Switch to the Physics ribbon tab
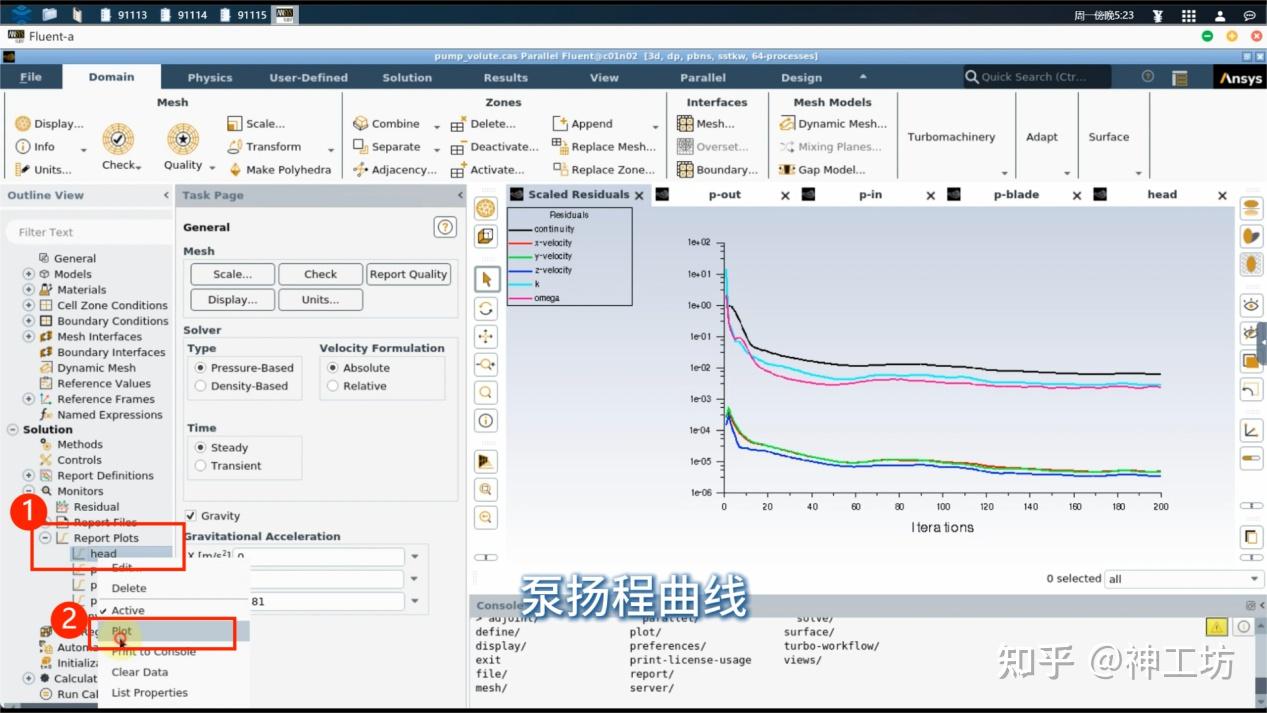The image size is (1267, 713). pyautogui.click(x=210, y=77)
